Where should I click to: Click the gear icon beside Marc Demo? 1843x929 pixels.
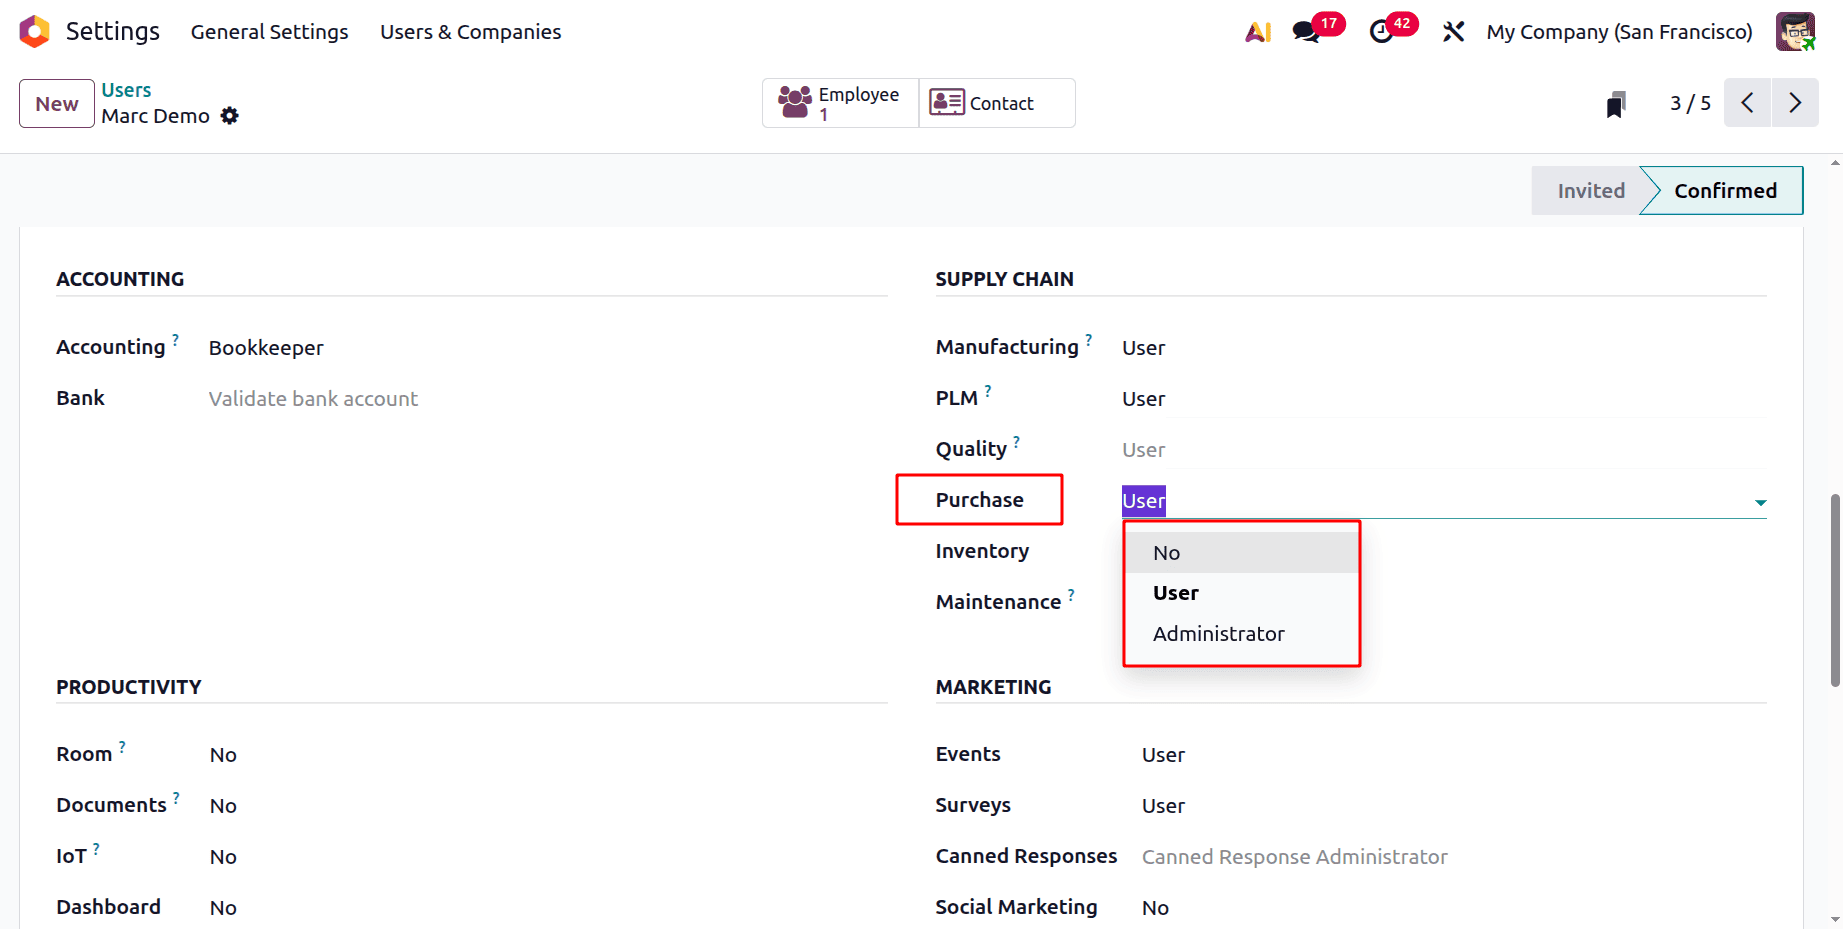[x=230, y=116]
